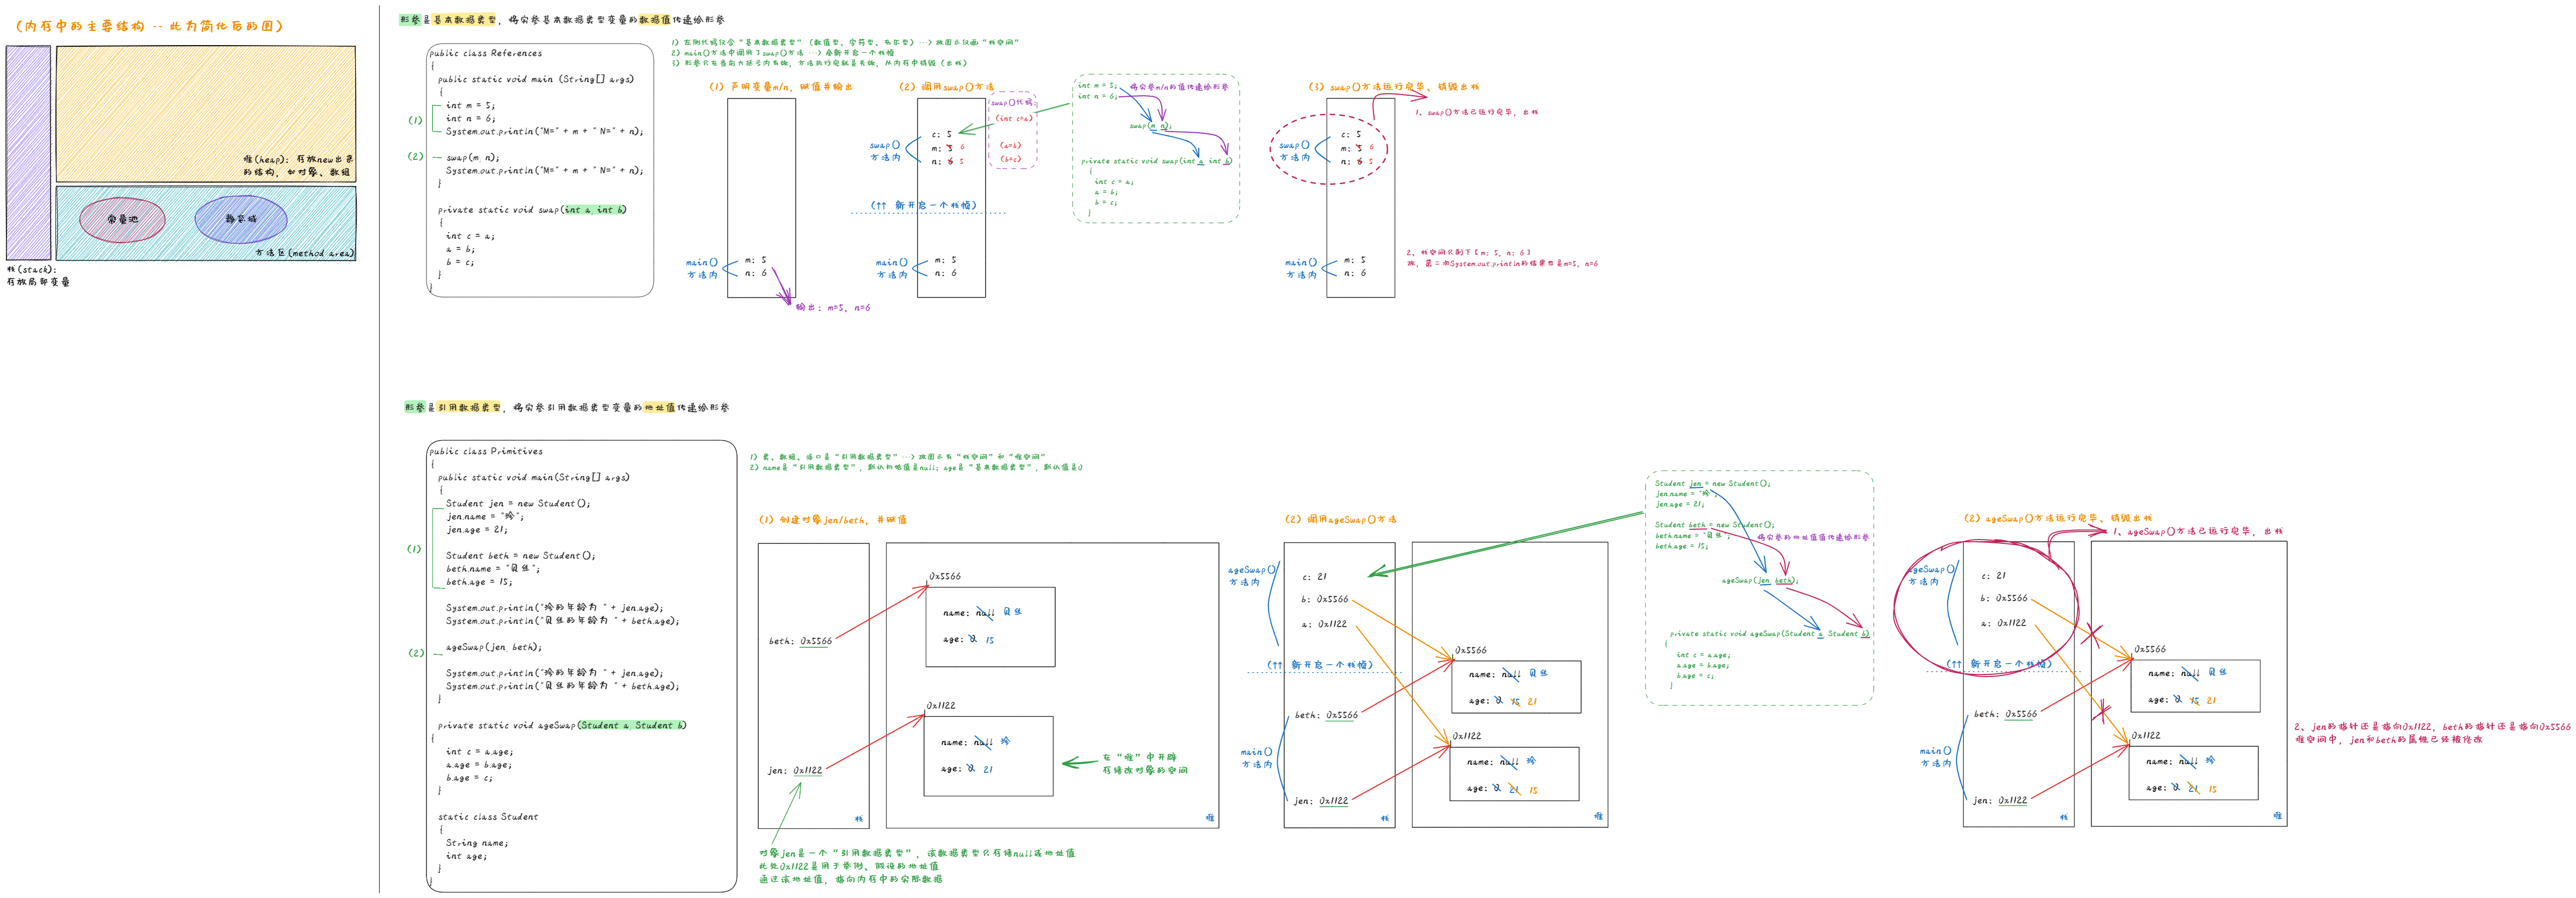
Task: Click the 堆(heap) description text
Action: pos(298,165)
